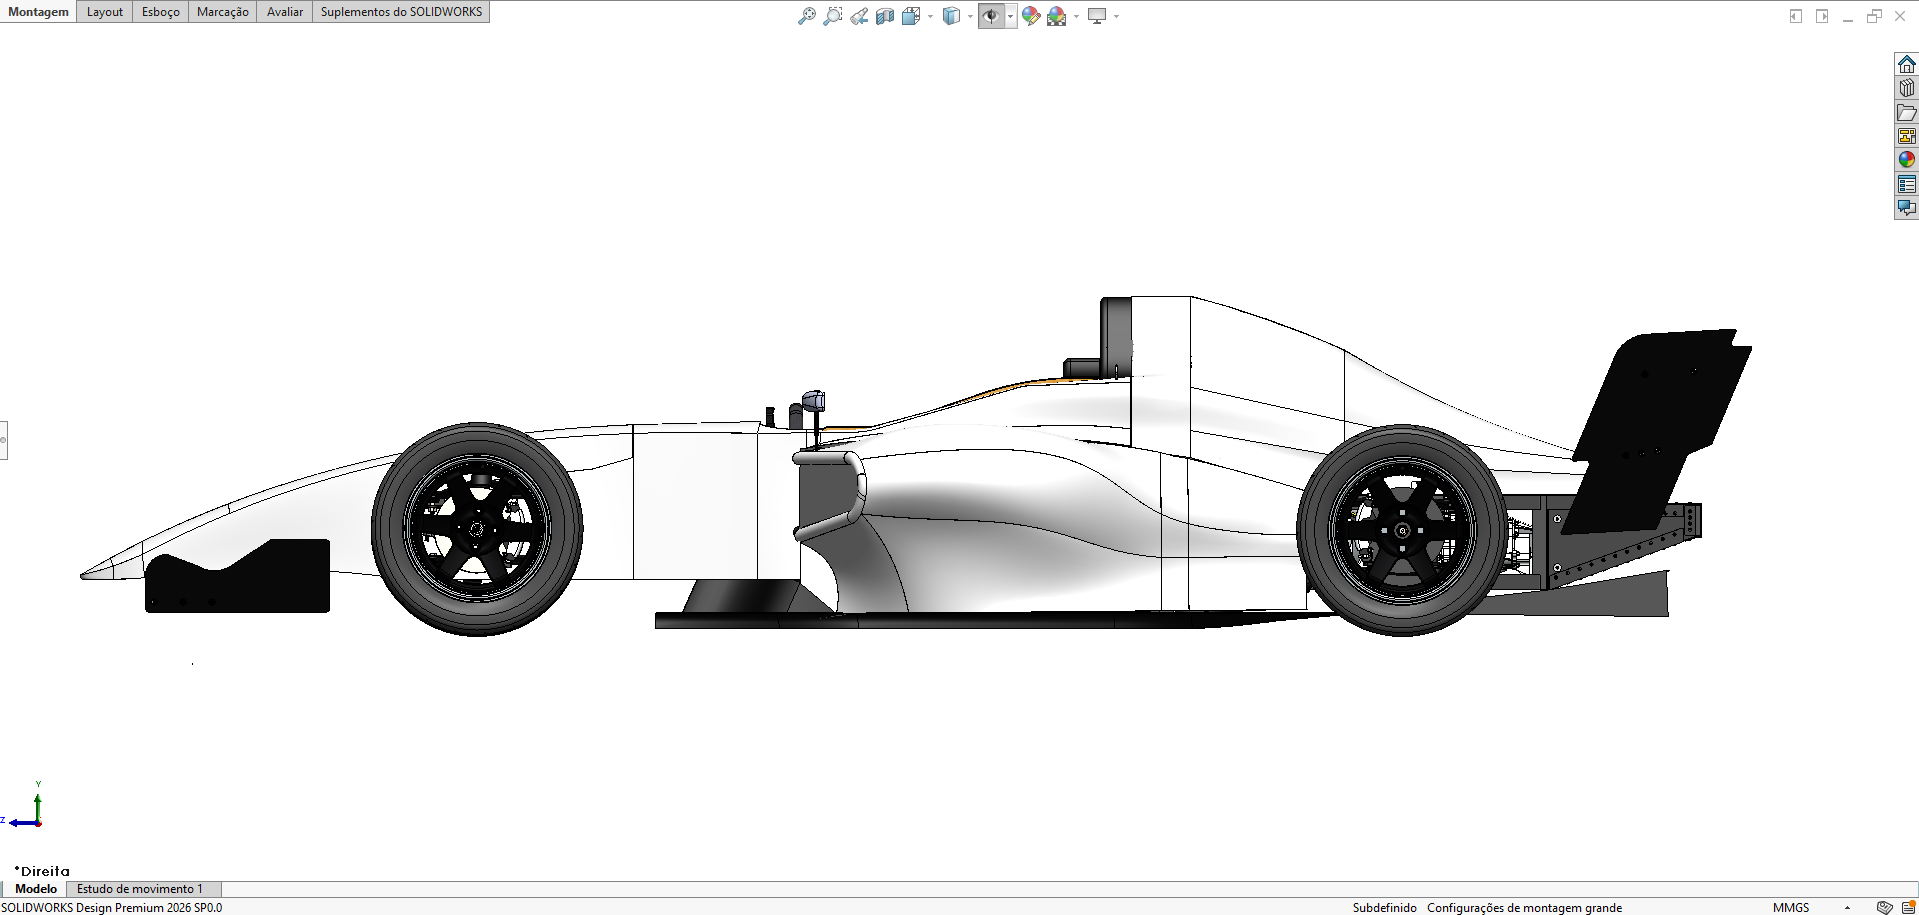Screen dimensions: 1919x915
Task: Select the Avaliar tab
Action: pos(285,12)
